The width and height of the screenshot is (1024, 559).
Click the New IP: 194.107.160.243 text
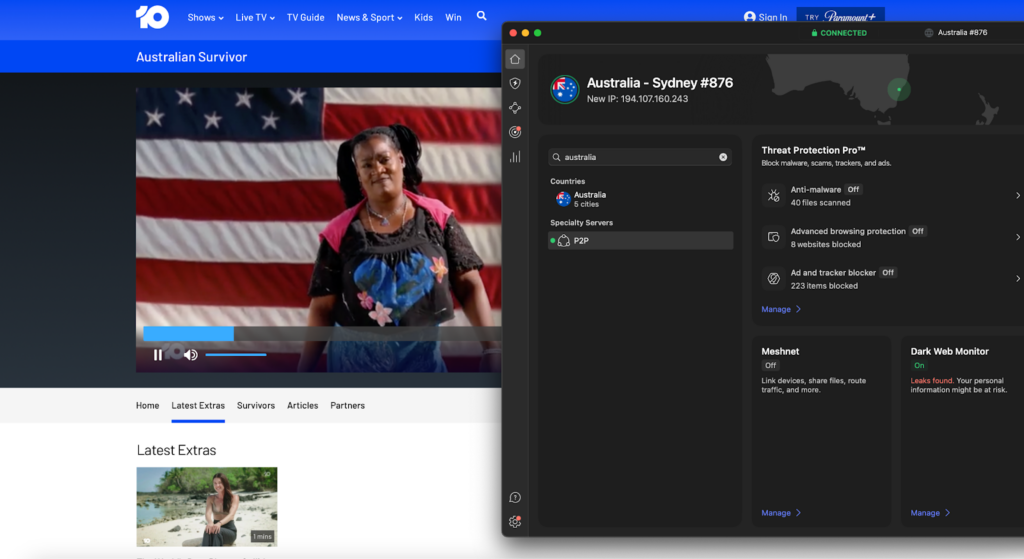(637, 99)
